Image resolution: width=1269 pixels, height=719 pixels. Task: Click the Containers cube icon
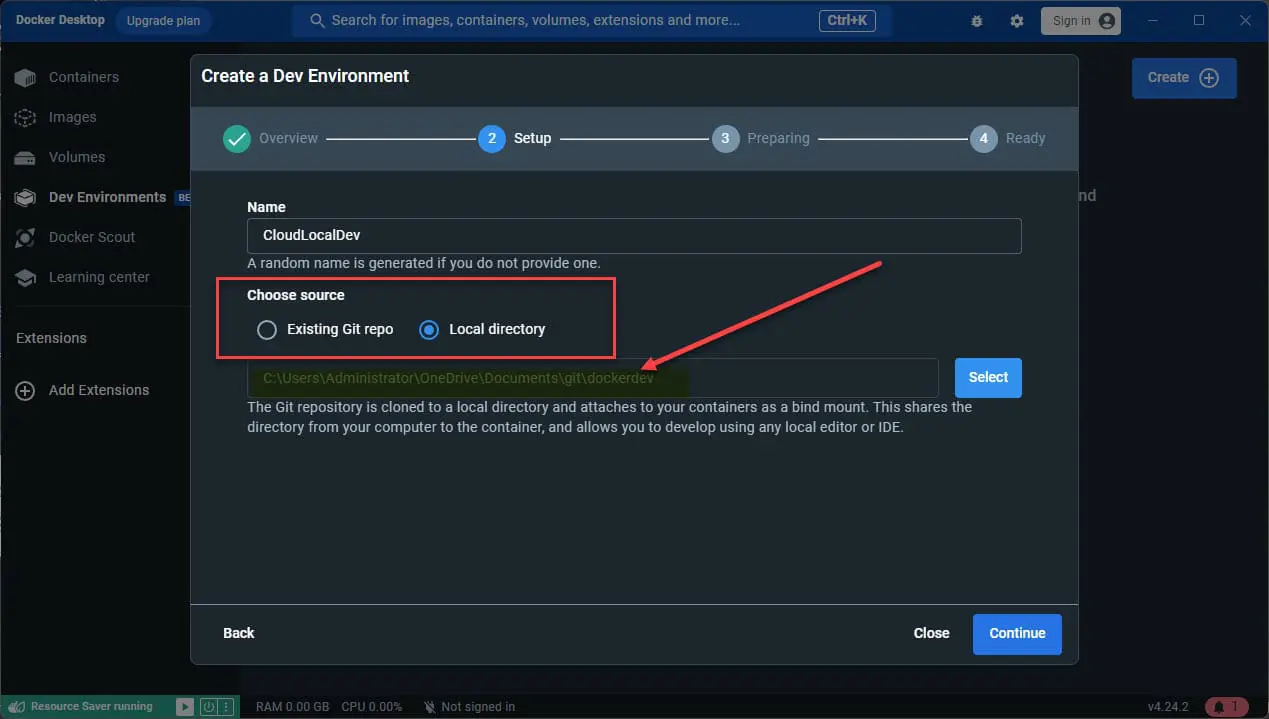coord(25,77)
